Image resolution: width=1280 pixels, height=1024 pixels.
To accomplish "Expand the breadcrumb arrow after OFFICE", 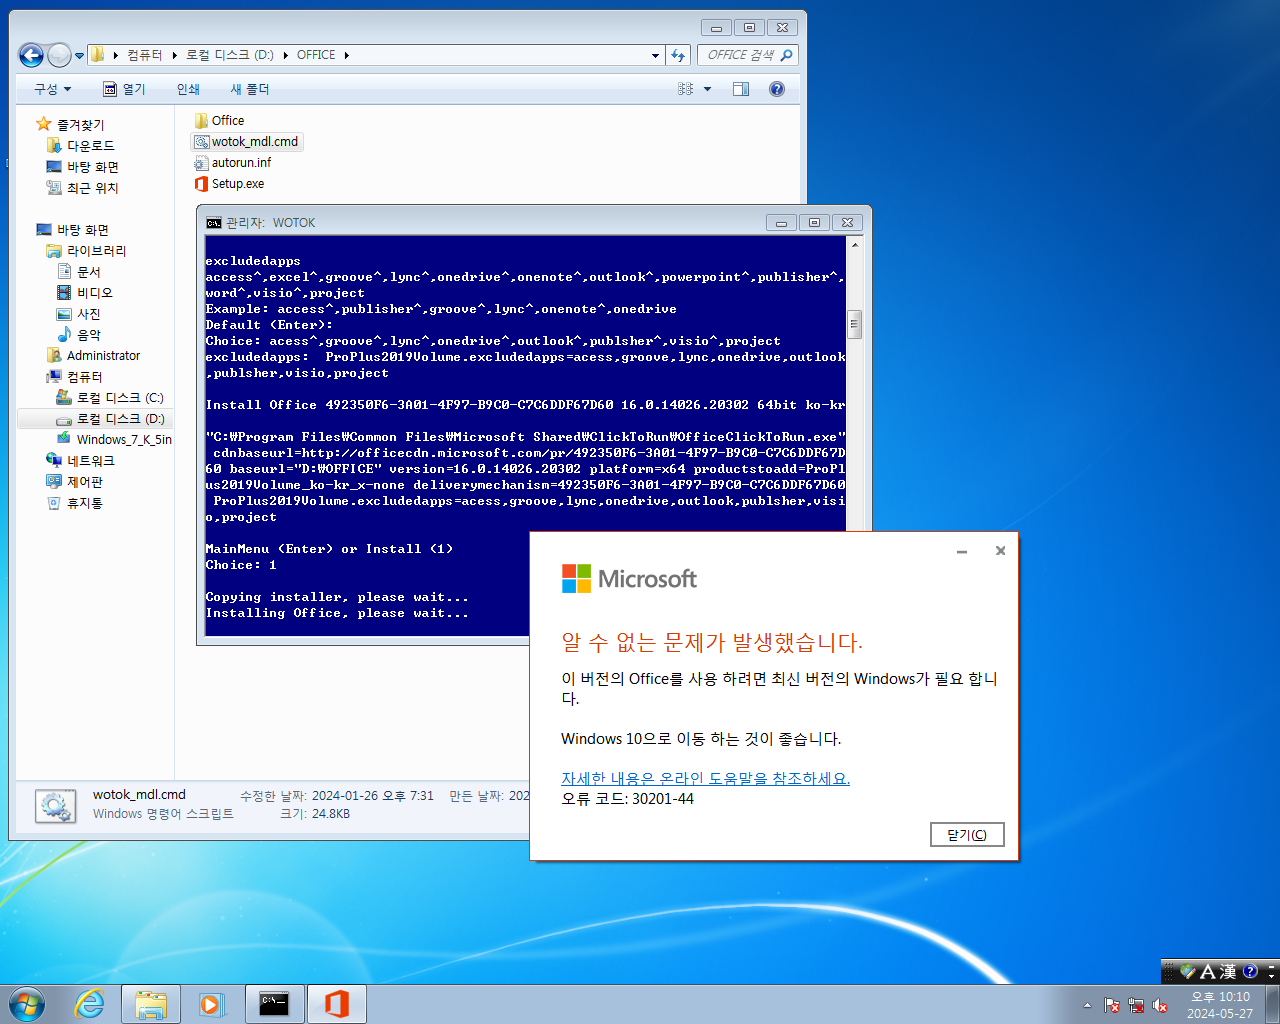I will click(x=347, y=55).
